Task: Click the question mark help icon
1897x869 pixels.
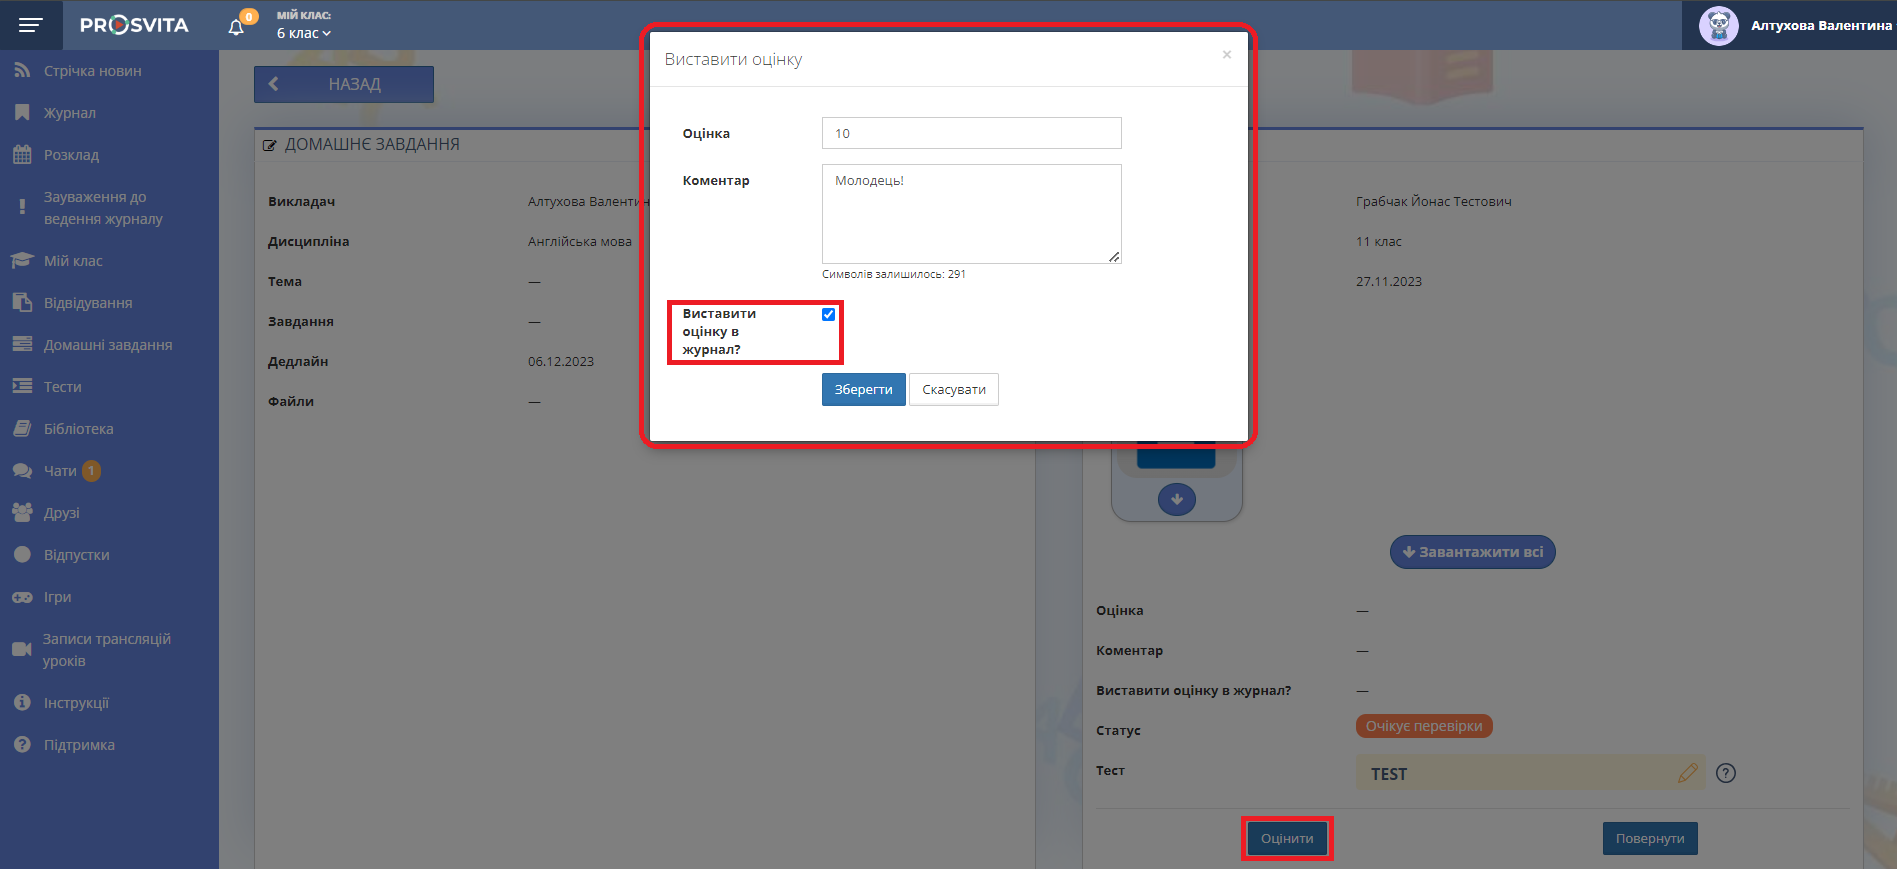Action: (x=1725, y=773)
